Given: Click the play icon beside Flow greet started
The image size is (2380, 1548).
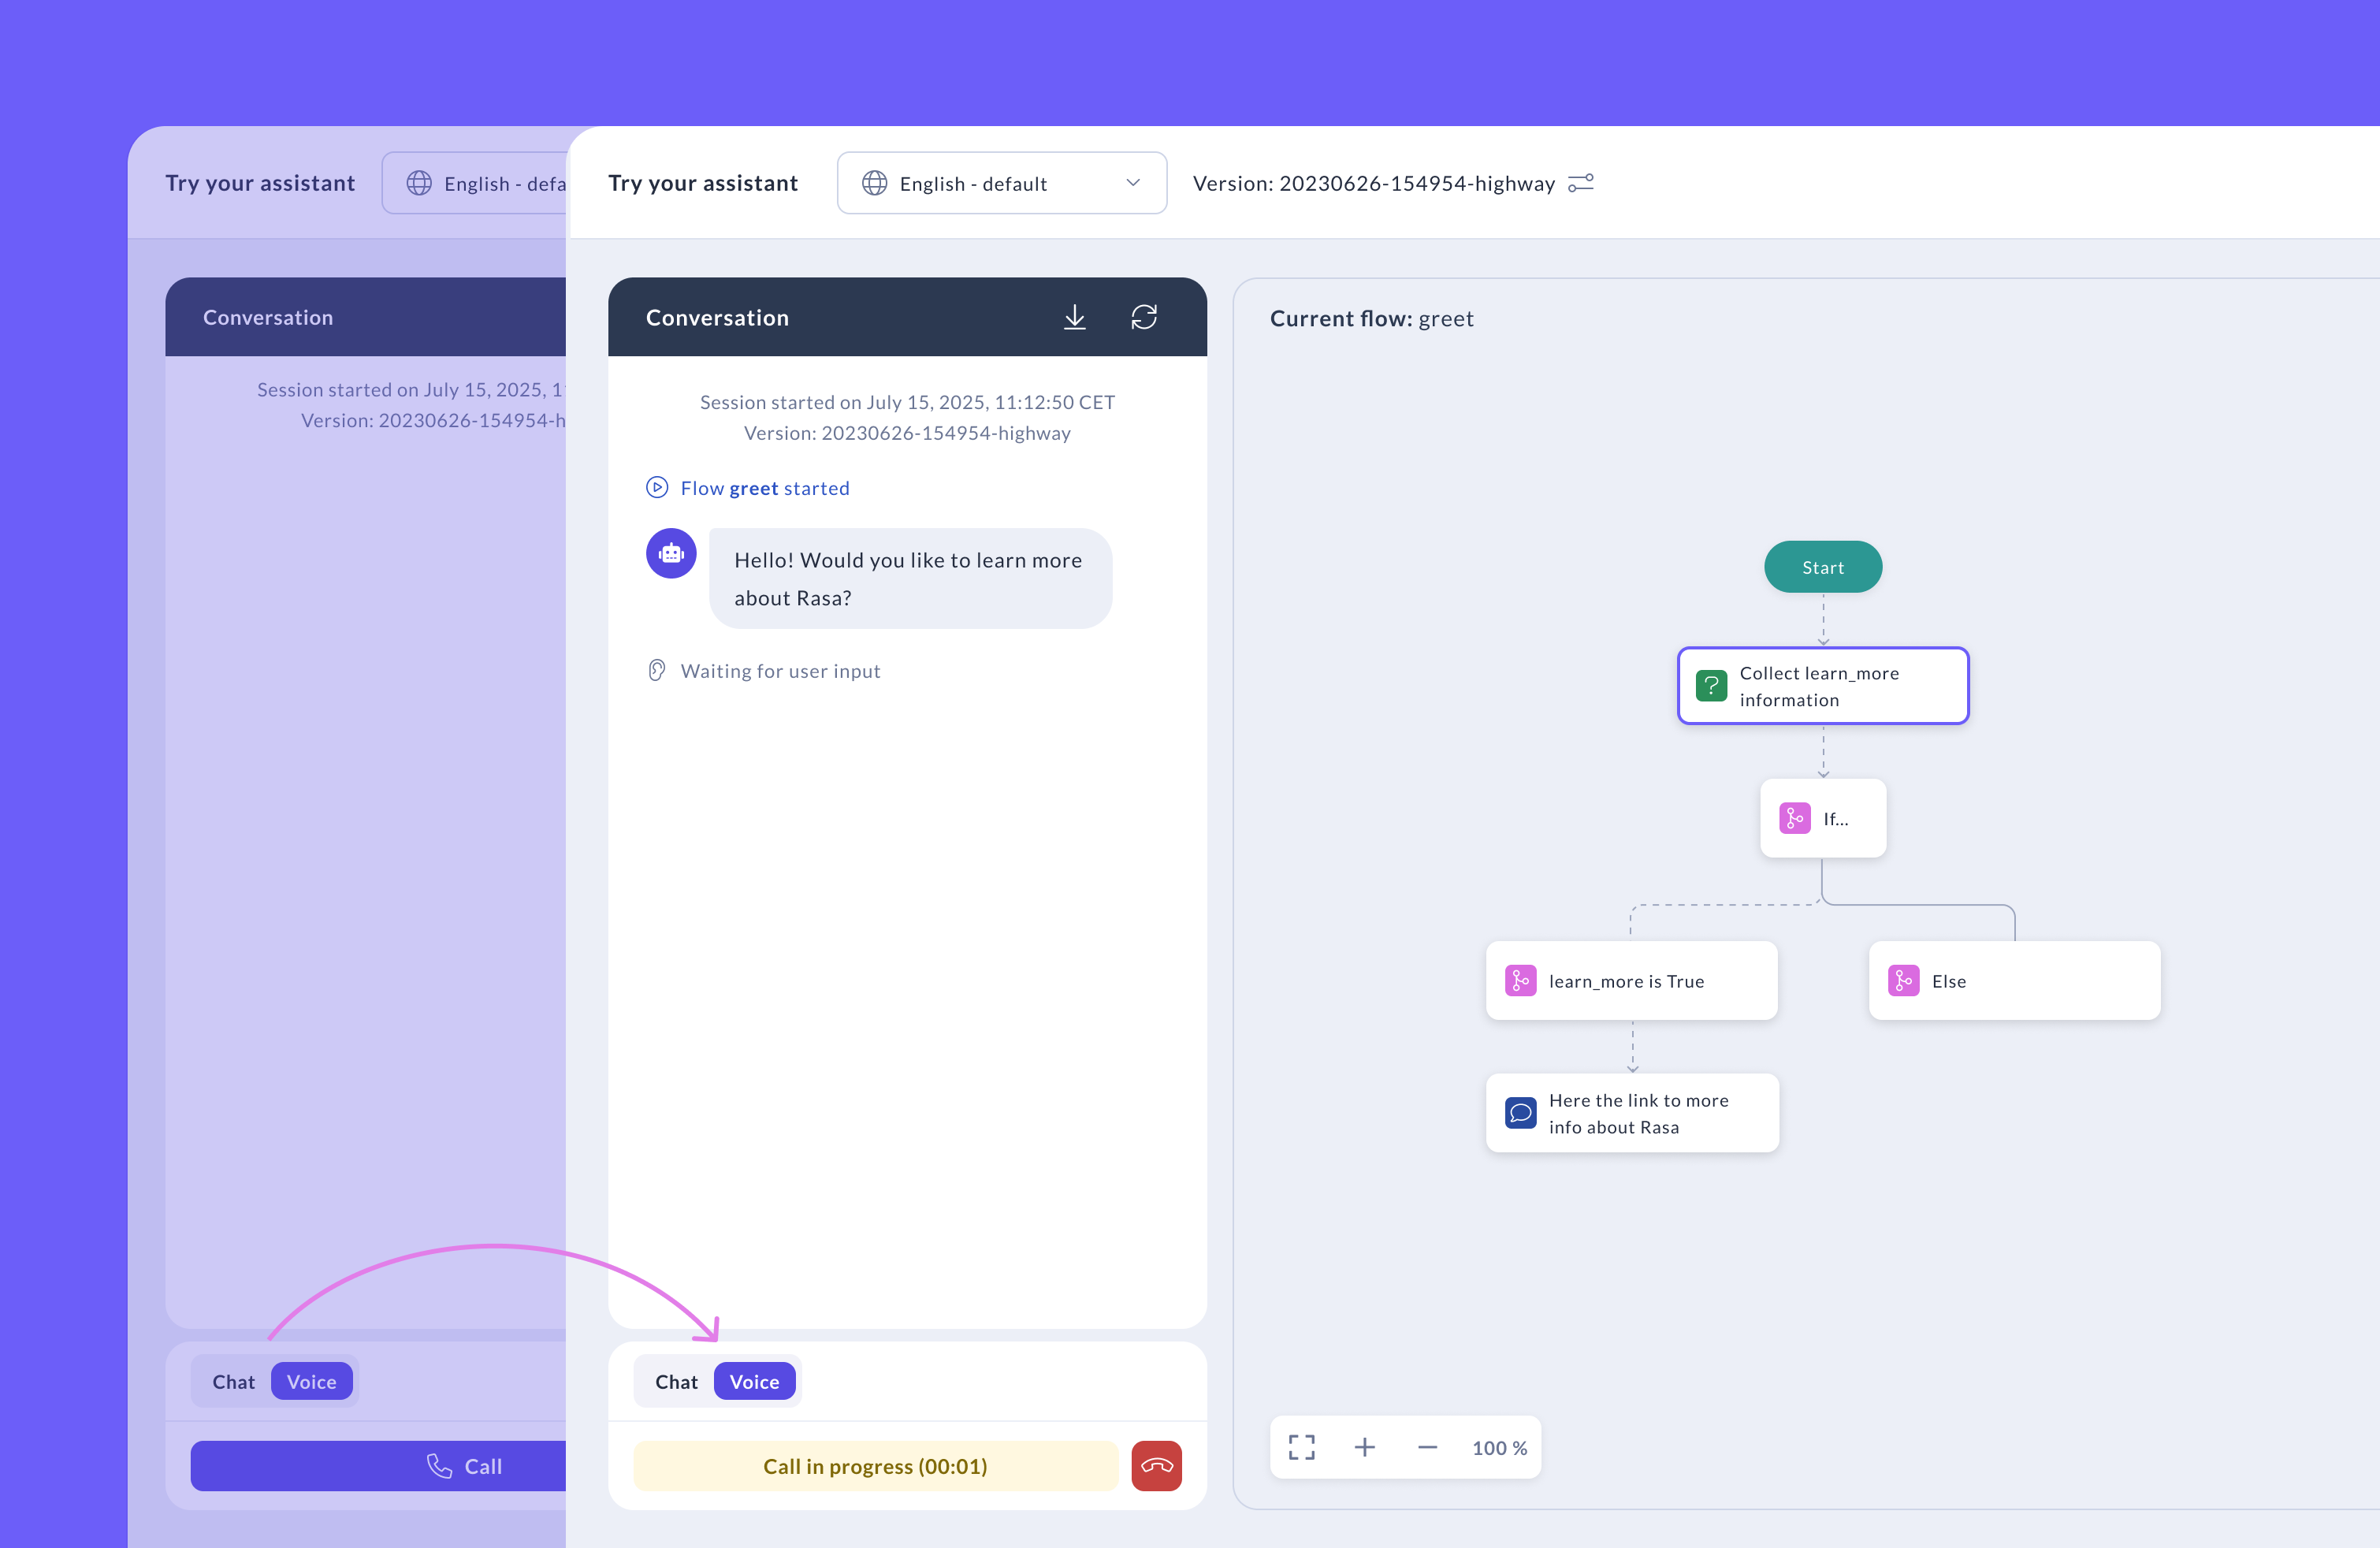Looking at the screenshot, I should point(657,487).
